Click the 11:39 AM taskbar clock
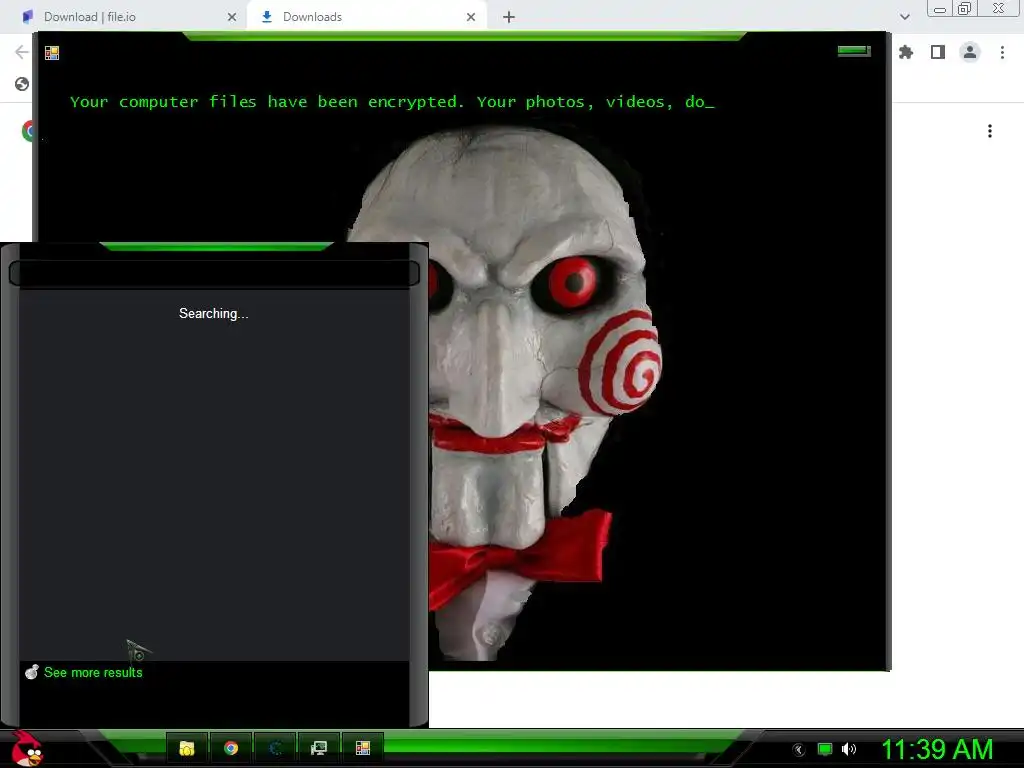The width and height of the screenshot is (1024, 768). coord(938,749)
